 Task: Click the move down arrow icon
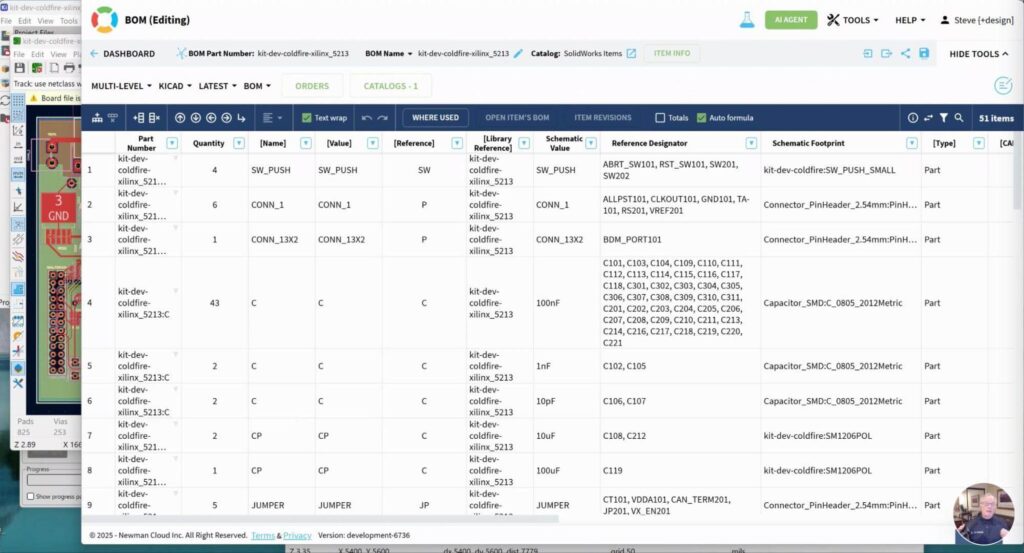195,118
